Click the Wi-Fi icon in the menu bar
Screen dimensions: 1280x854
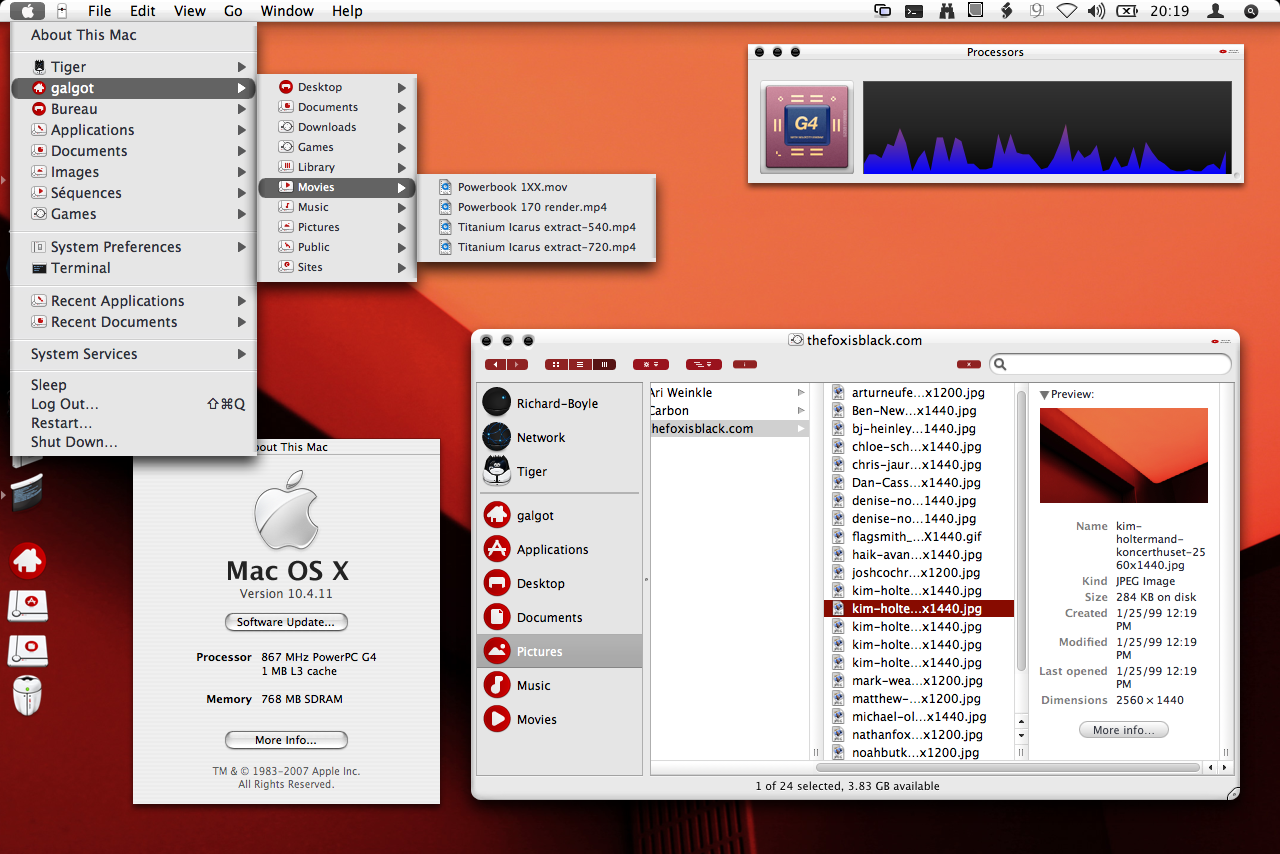coord(1066,11)
